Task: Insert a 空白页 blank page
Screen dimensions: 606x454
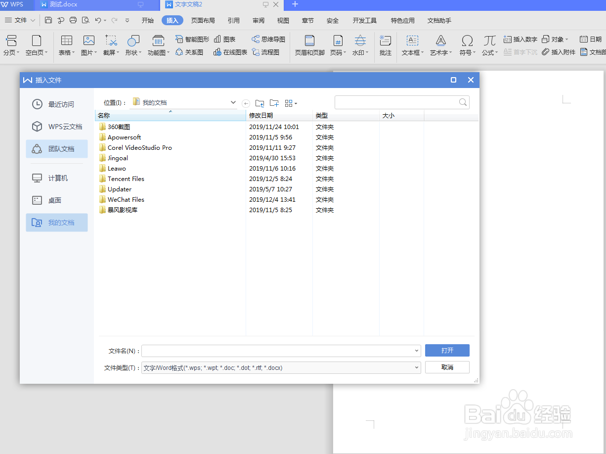Action: [36, 45]
